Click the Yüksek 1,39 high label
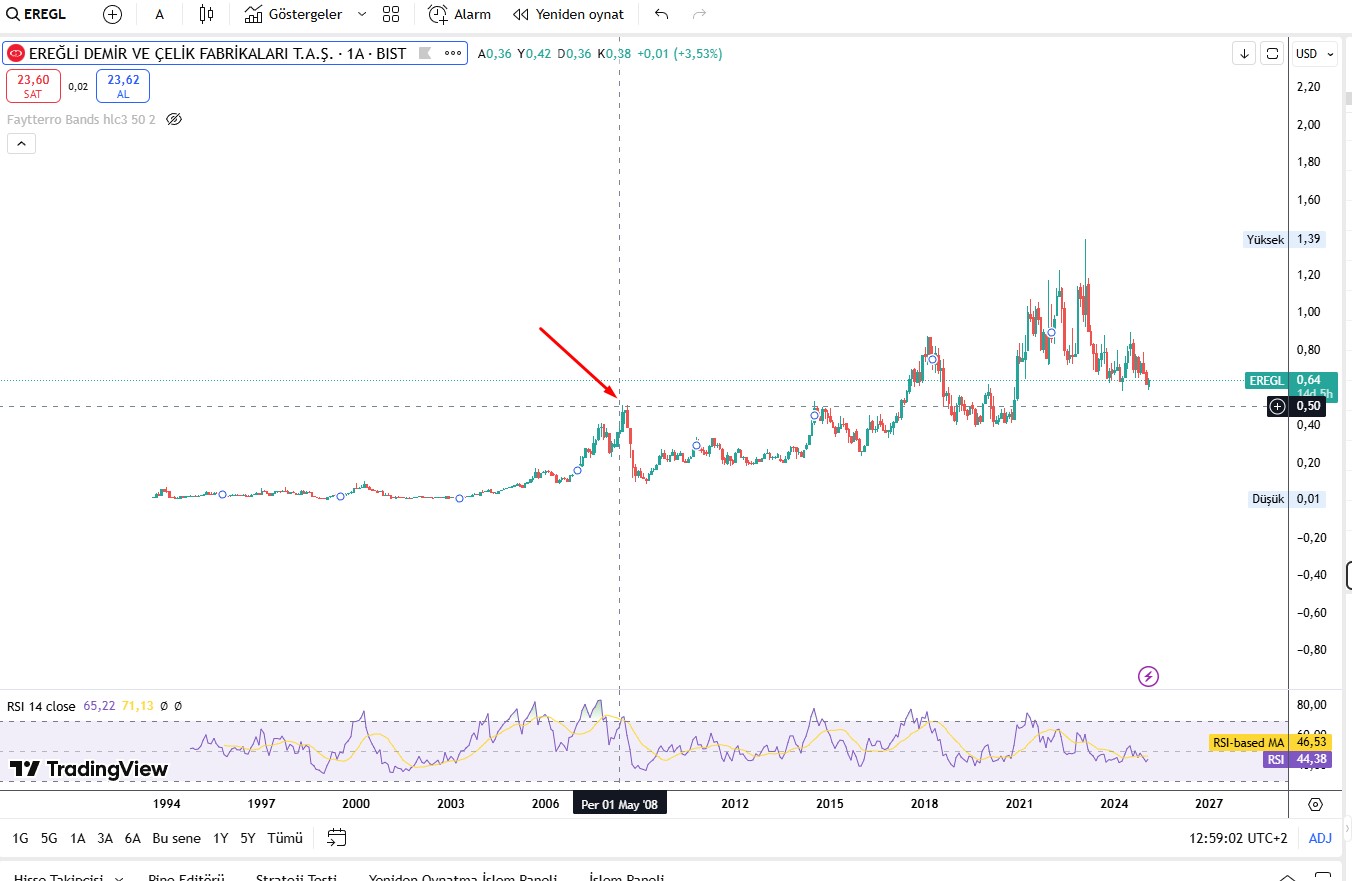1352x881 pixels. click(1284, 240)
